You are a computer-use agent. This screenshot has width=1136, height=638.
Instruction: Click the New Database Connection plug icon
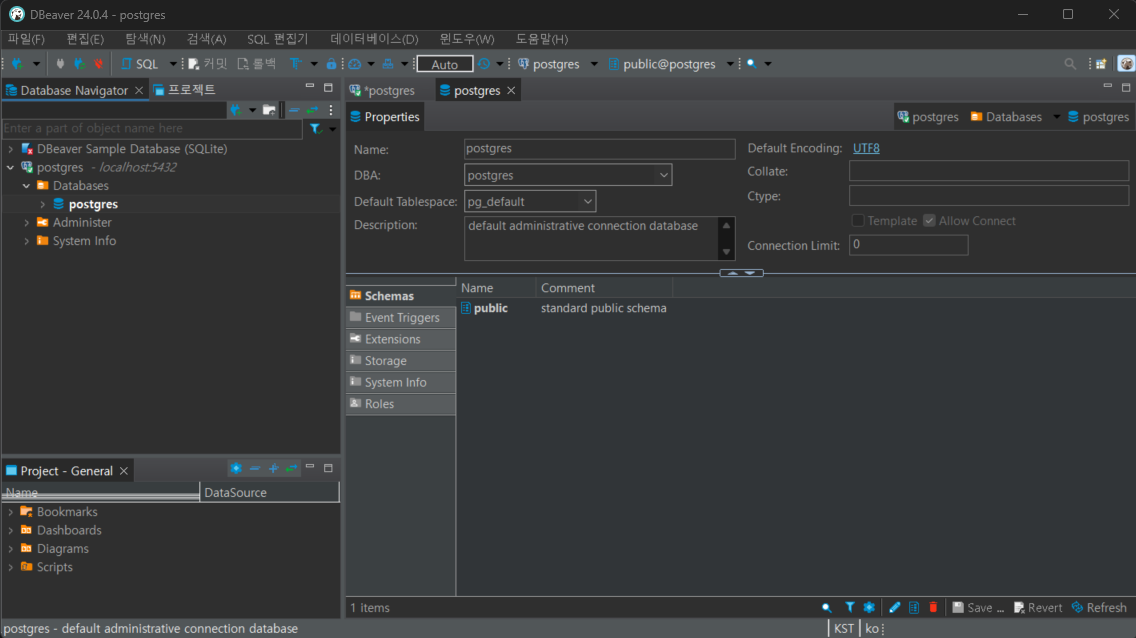[x=17, y=64]
